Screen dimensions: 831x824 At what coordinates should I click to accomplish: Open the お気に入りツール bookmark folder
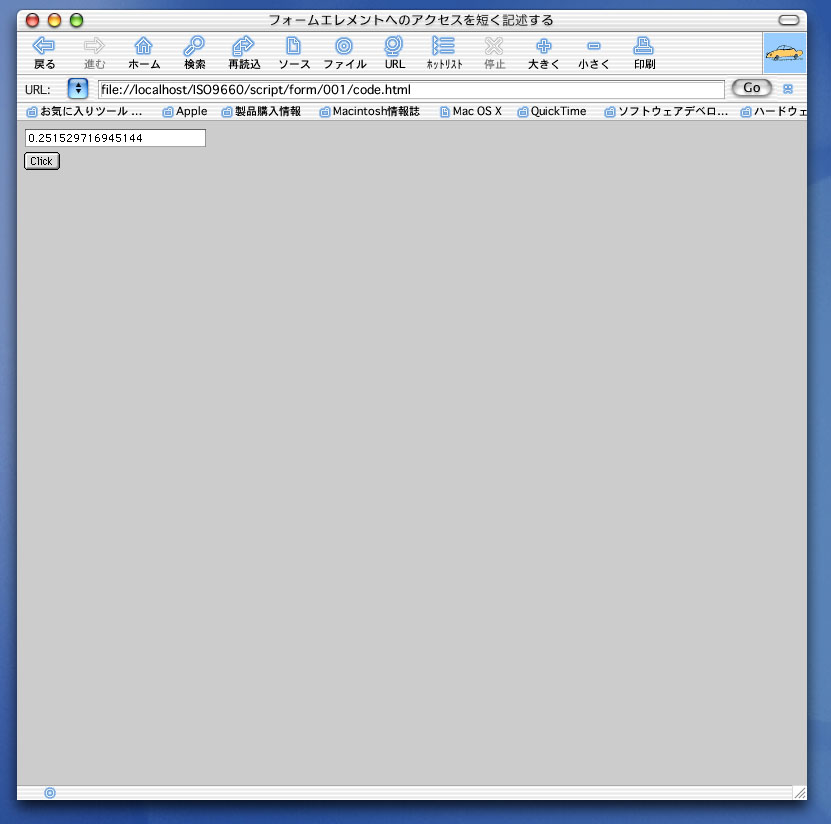pos(85,111)
